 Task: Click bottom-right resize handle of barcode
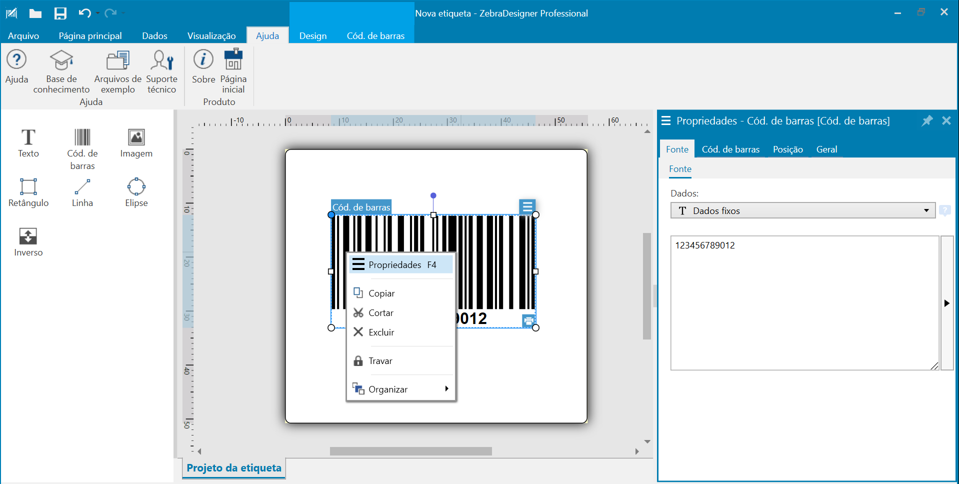536,328
